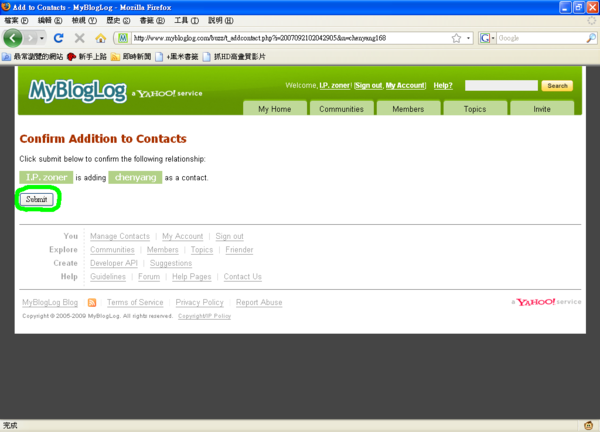Image resolution: width=600 pixels, height=432 pixels.
Task: Focus the Firefox Google search field
Action: (541, 38)
